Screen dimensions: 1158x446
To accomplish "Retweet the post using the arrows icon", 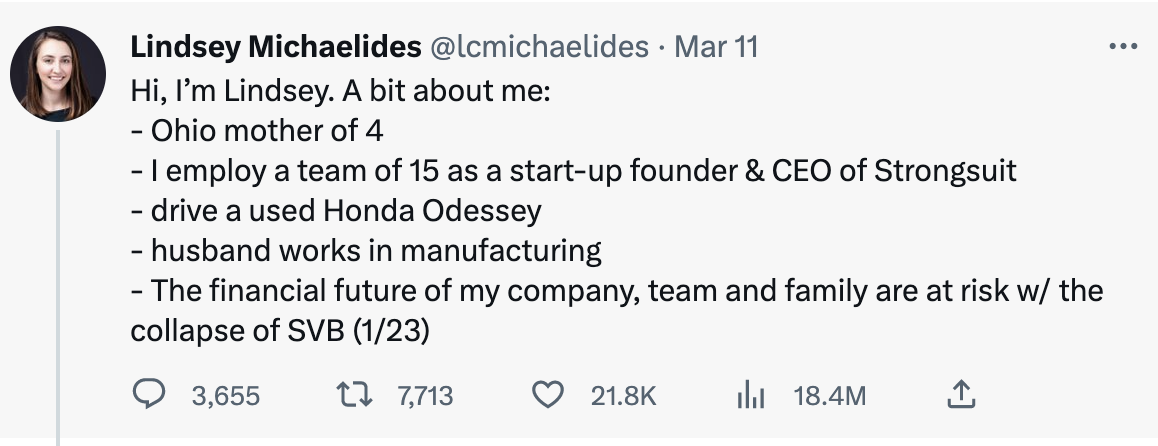I will [x=353, y=396].
